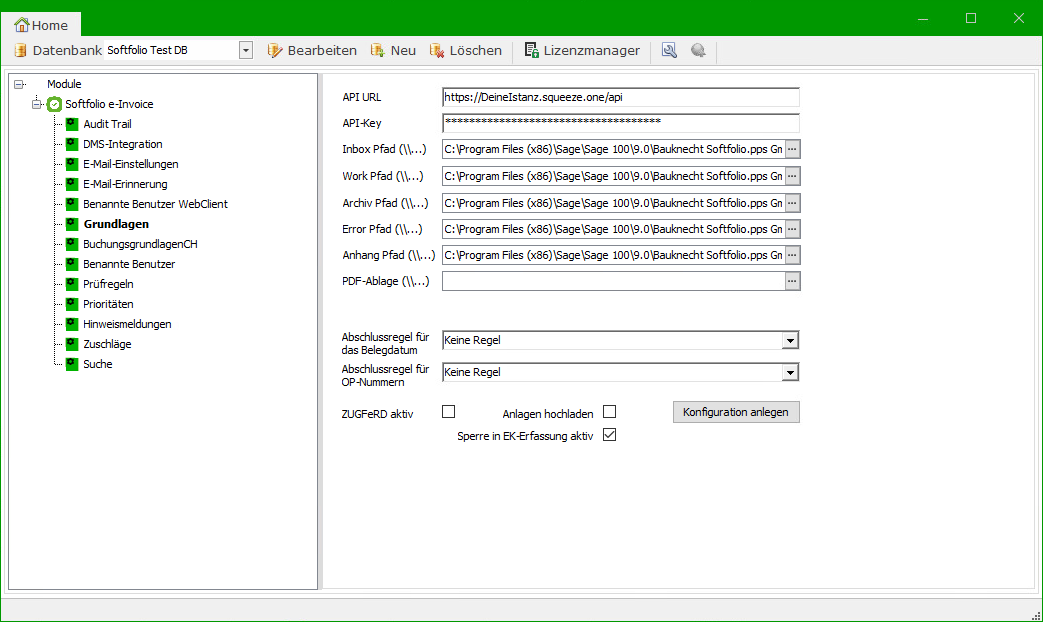Screen dimensions: 1043x622
Task: Open the Prüfregeln module
Action: point(108,284)
